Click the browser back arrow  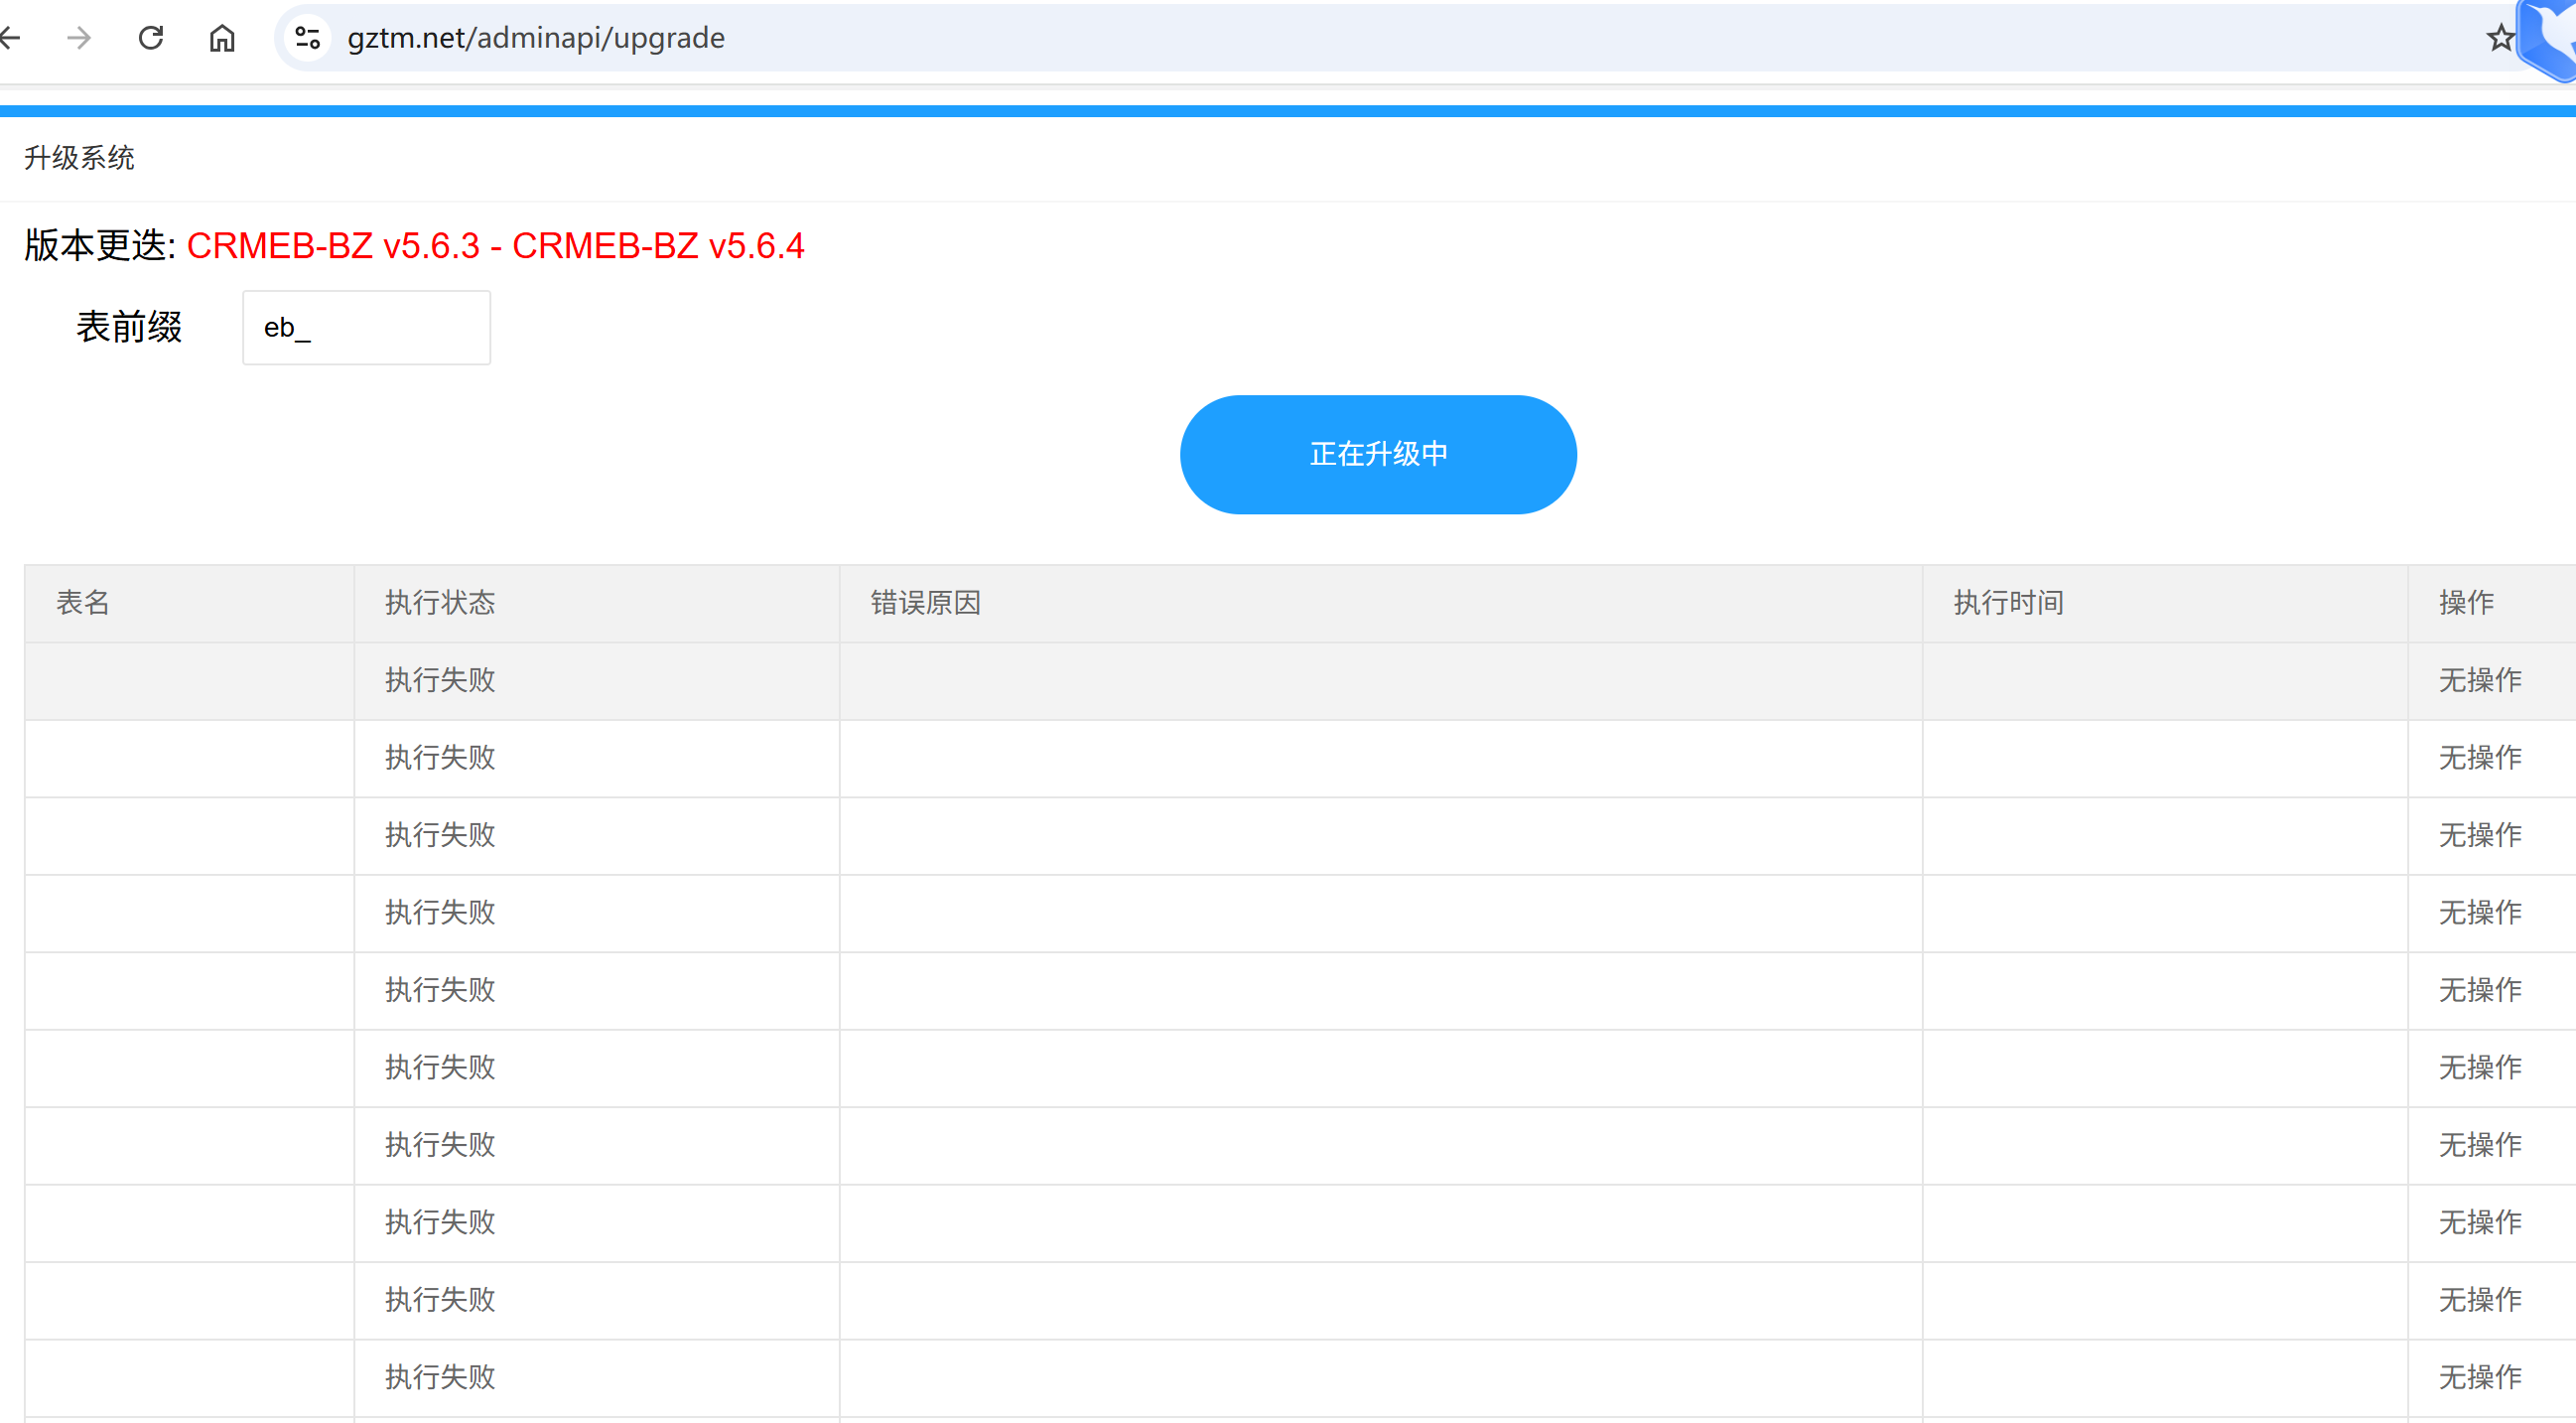coord(10,38)
